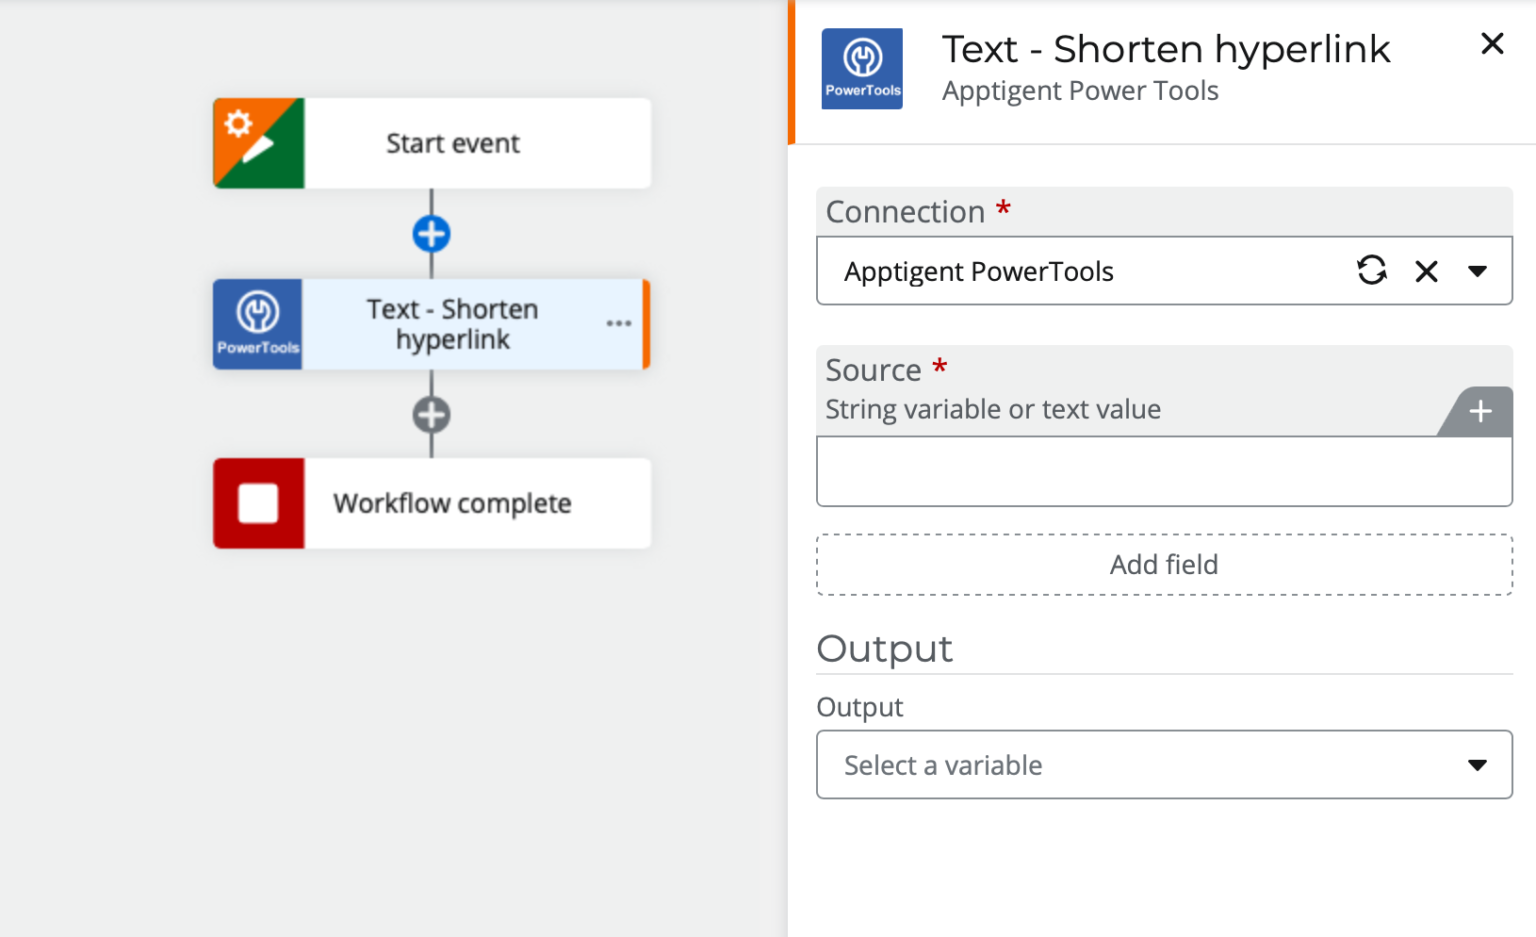The height and width of the screenshot is (937, 1536).
Task: Select the Workflow complete node
Action: [x=452, y=503]
